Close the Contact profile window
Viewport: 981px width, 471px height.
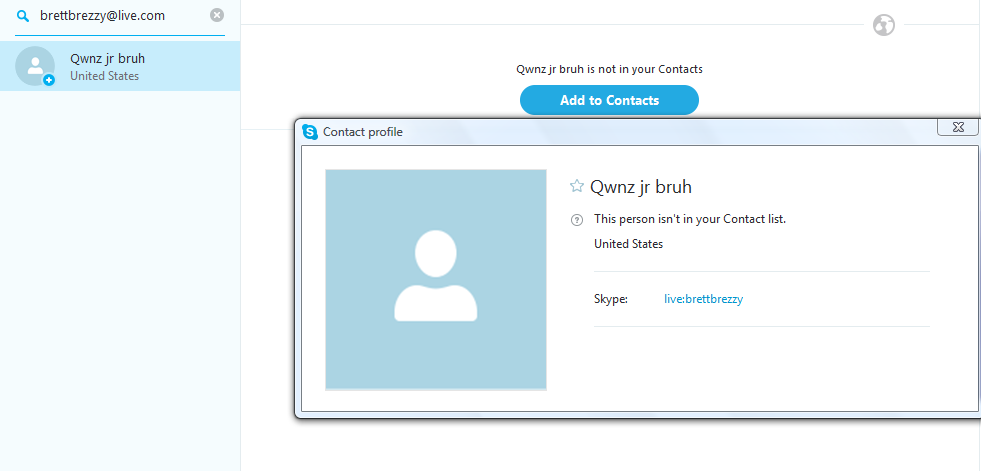point(957,127)
